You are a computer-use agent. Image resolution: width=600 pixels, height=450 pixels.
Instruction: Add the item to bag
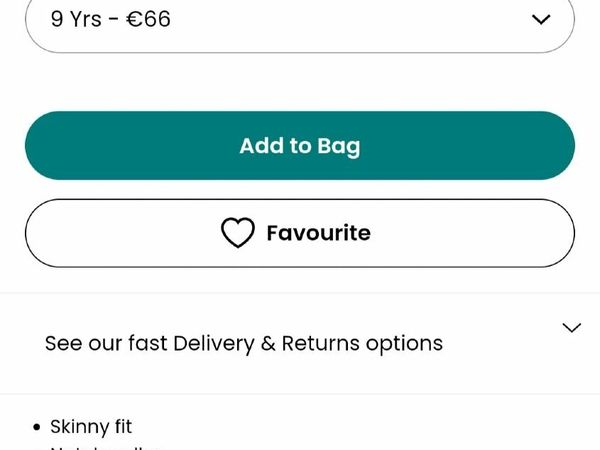300,145
